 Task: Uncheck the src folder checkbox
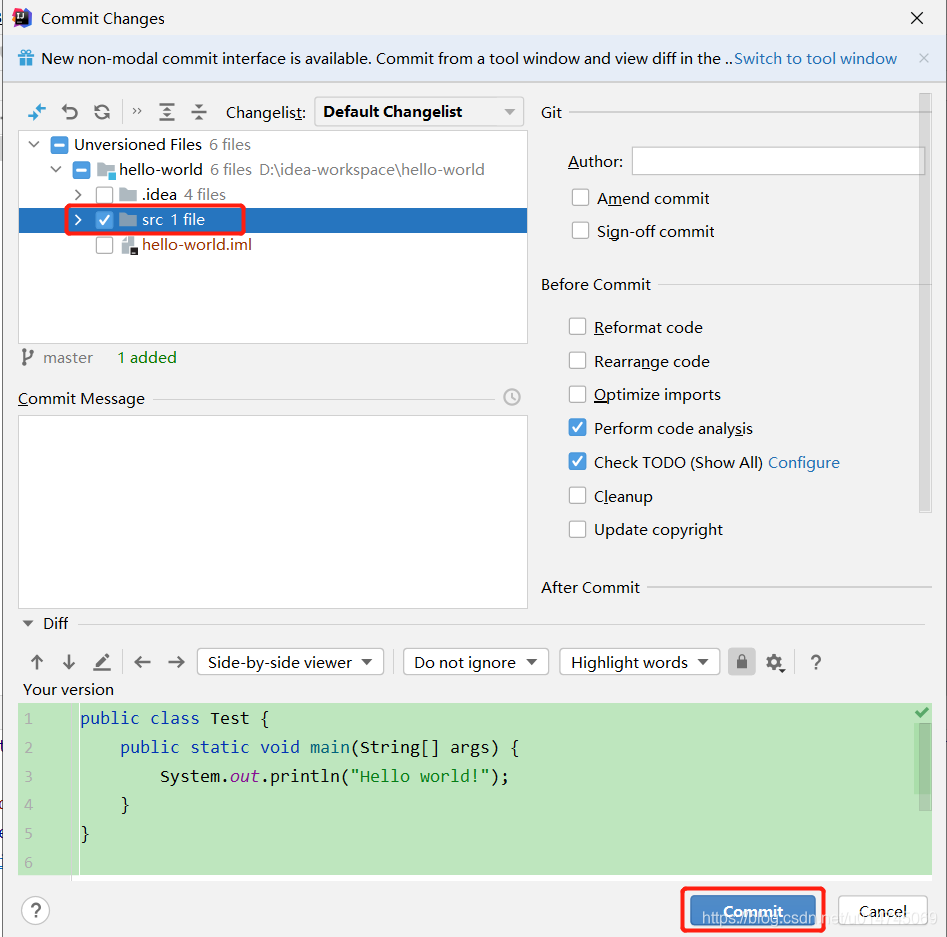point(104,220)
